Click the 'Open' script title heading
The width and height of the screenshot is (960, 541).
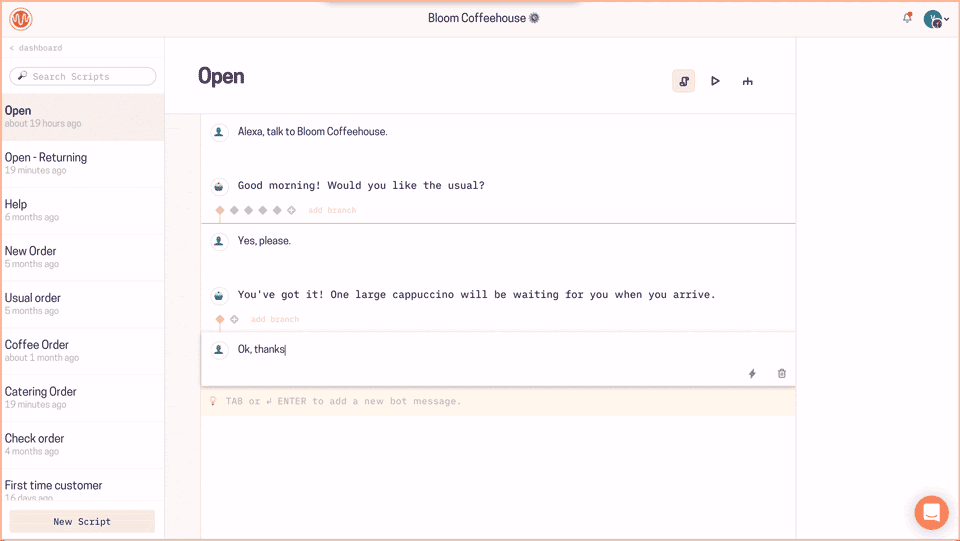click(221, 76)
